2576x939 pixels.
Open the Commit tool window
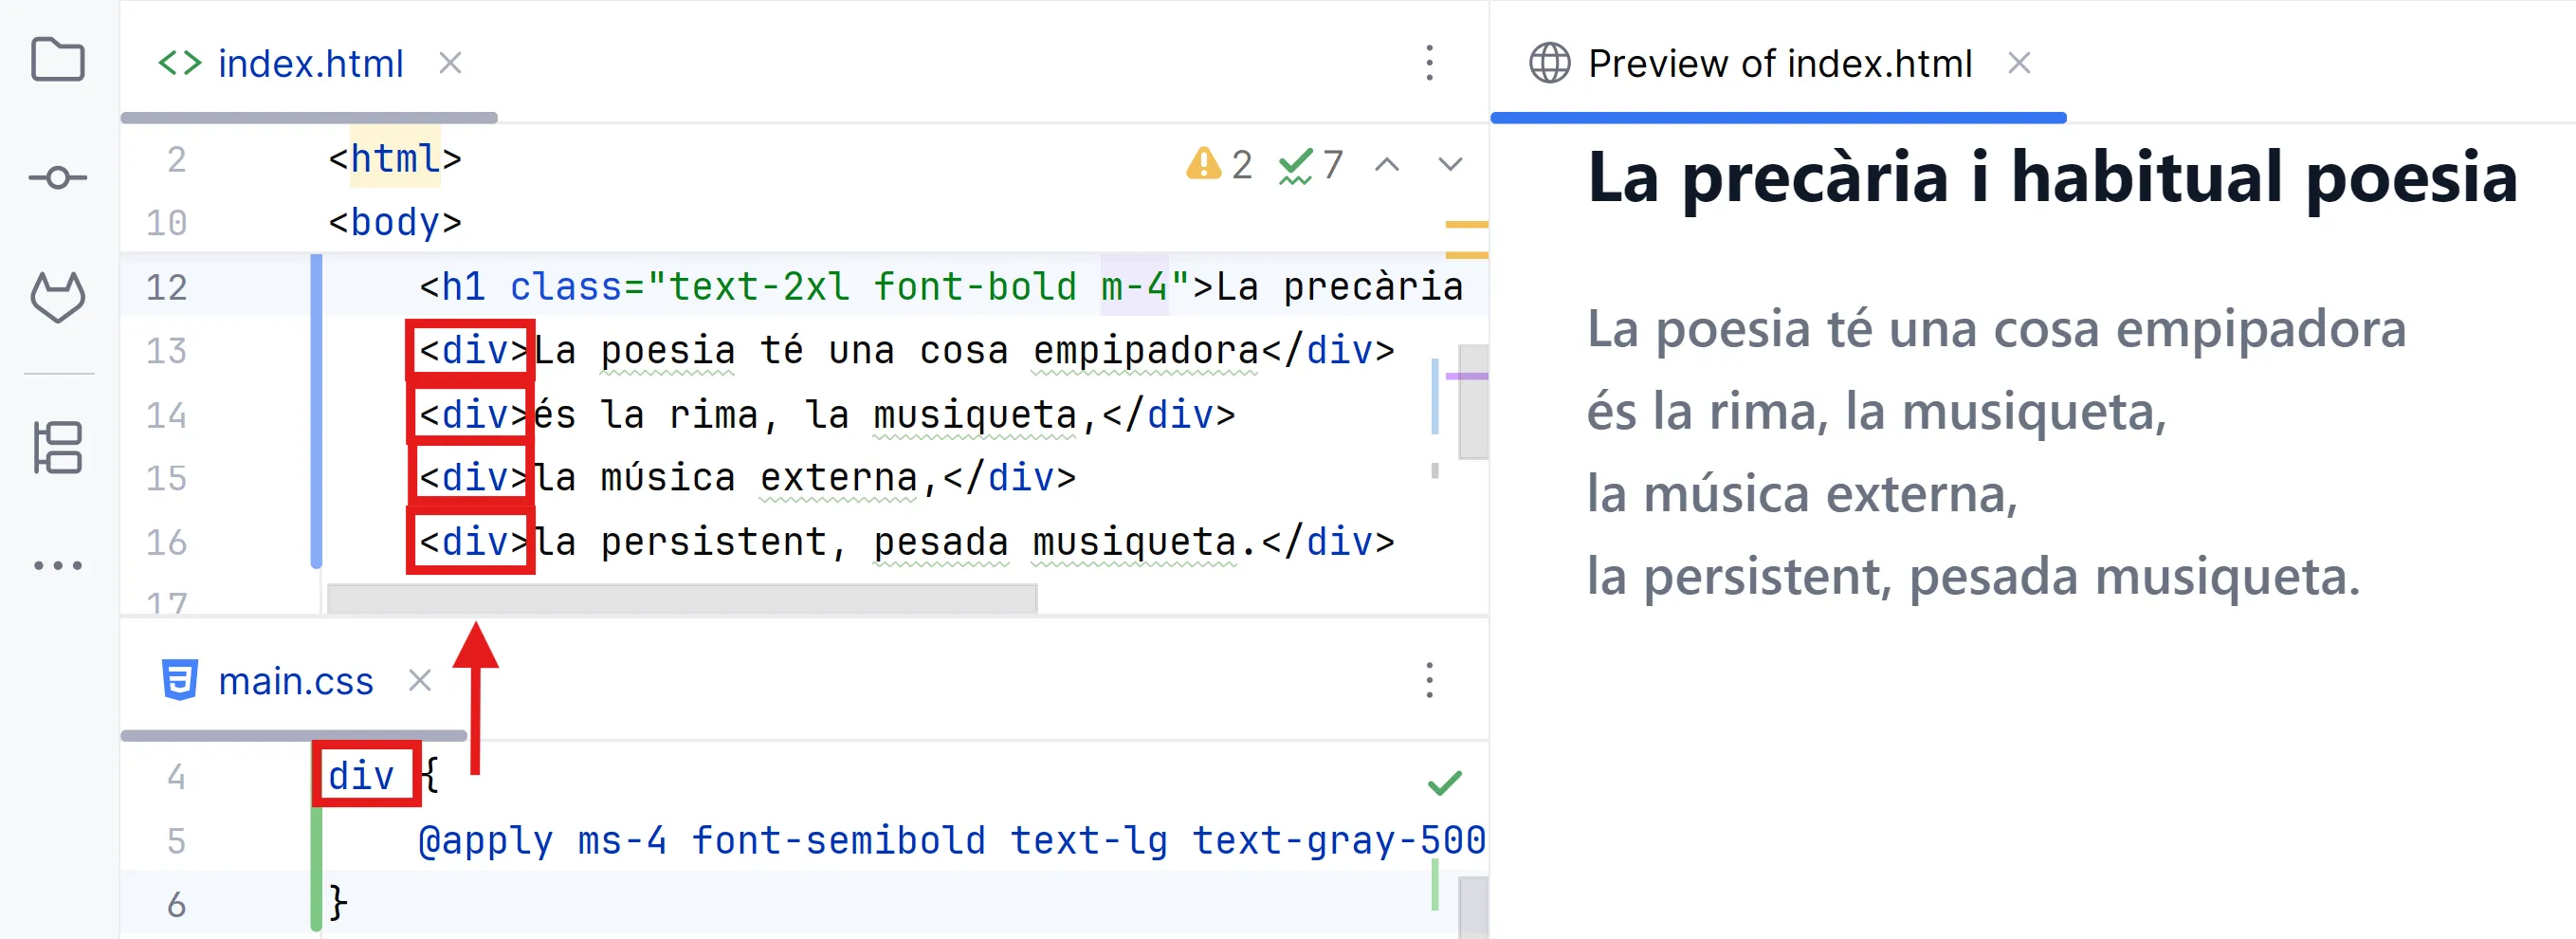[x=58, y=178]
